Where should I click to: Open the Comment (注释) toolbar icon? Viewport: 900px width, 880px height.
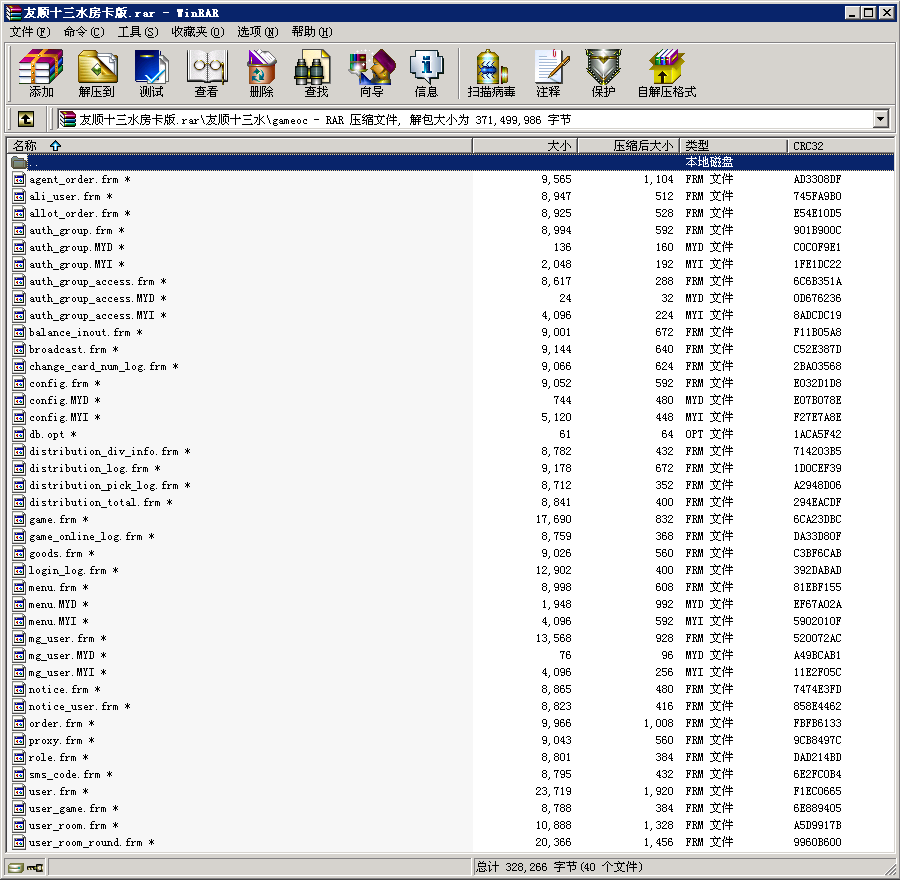pos(548,73)
